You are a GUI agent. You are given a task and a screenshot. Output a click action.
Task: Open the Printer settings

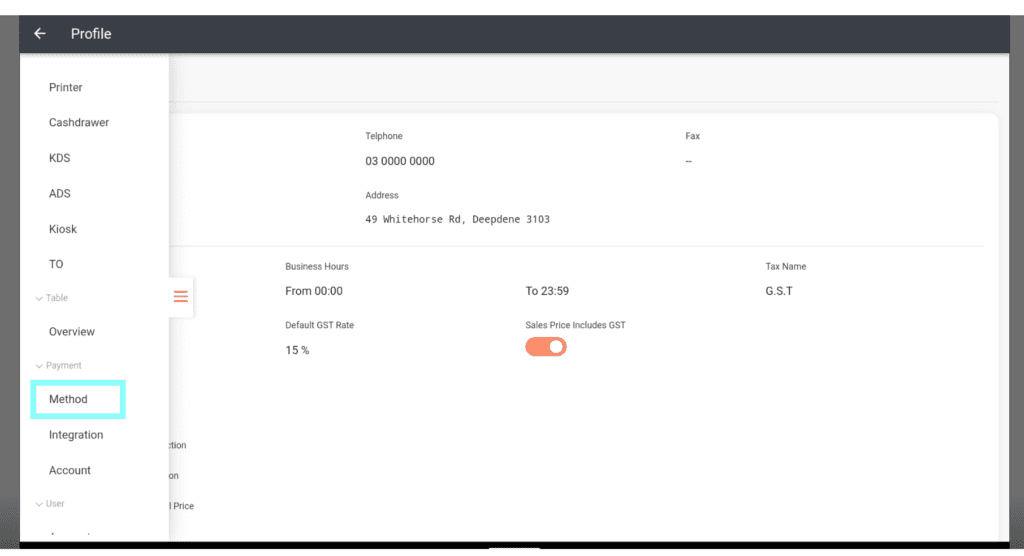click(66, 88)
